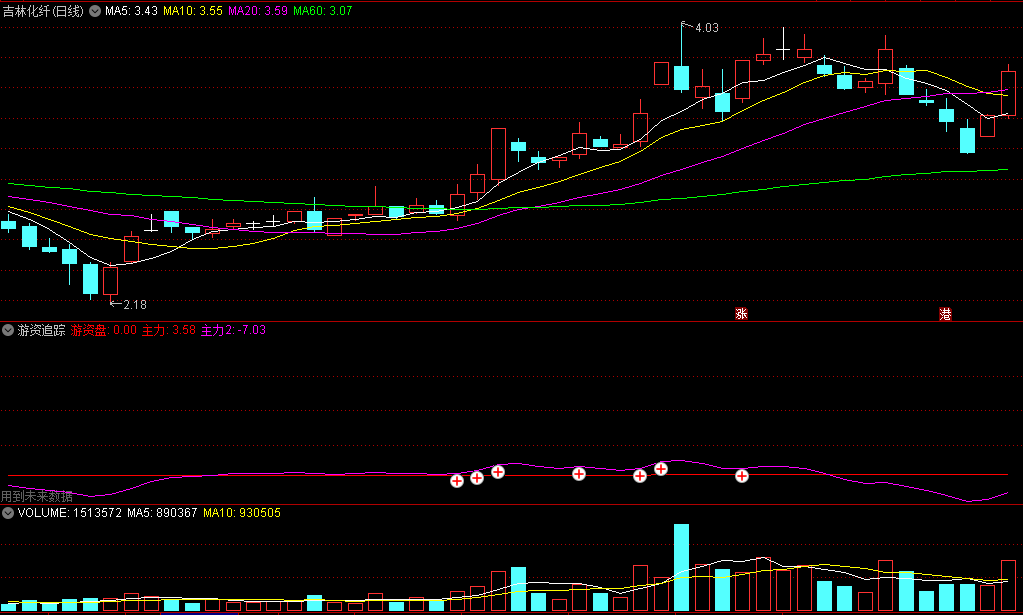This screenshot has width=1023, height=615.
Task: Select the MA20: 3.59 price label
Action: [x=258, y=11]
